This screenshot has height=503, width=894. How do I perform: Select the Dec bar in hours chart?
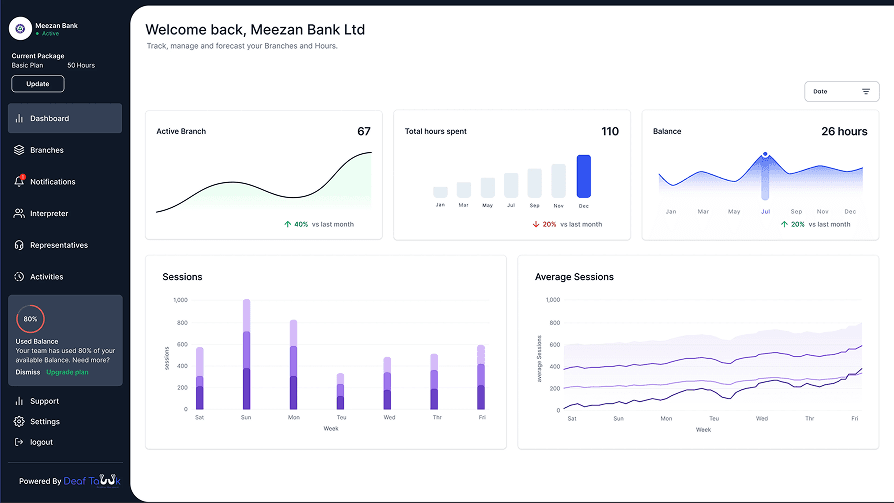(x=584, y=176)
